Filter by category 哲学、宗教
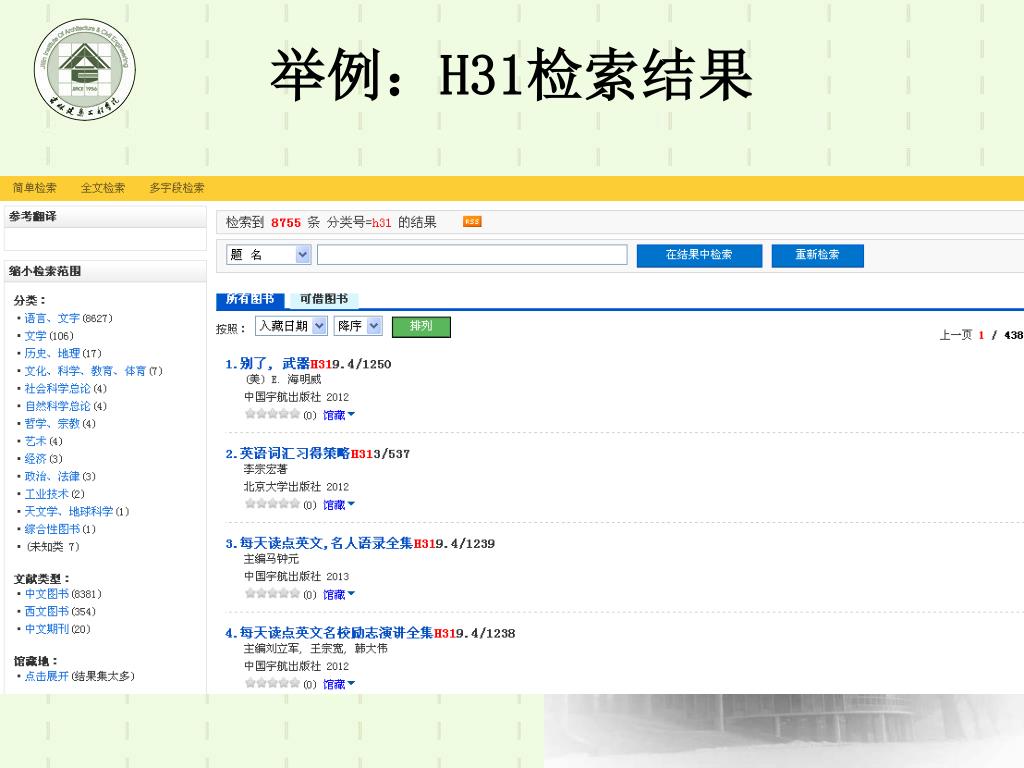The width and height of the screenshot is (1024, 768). point(52,423)
